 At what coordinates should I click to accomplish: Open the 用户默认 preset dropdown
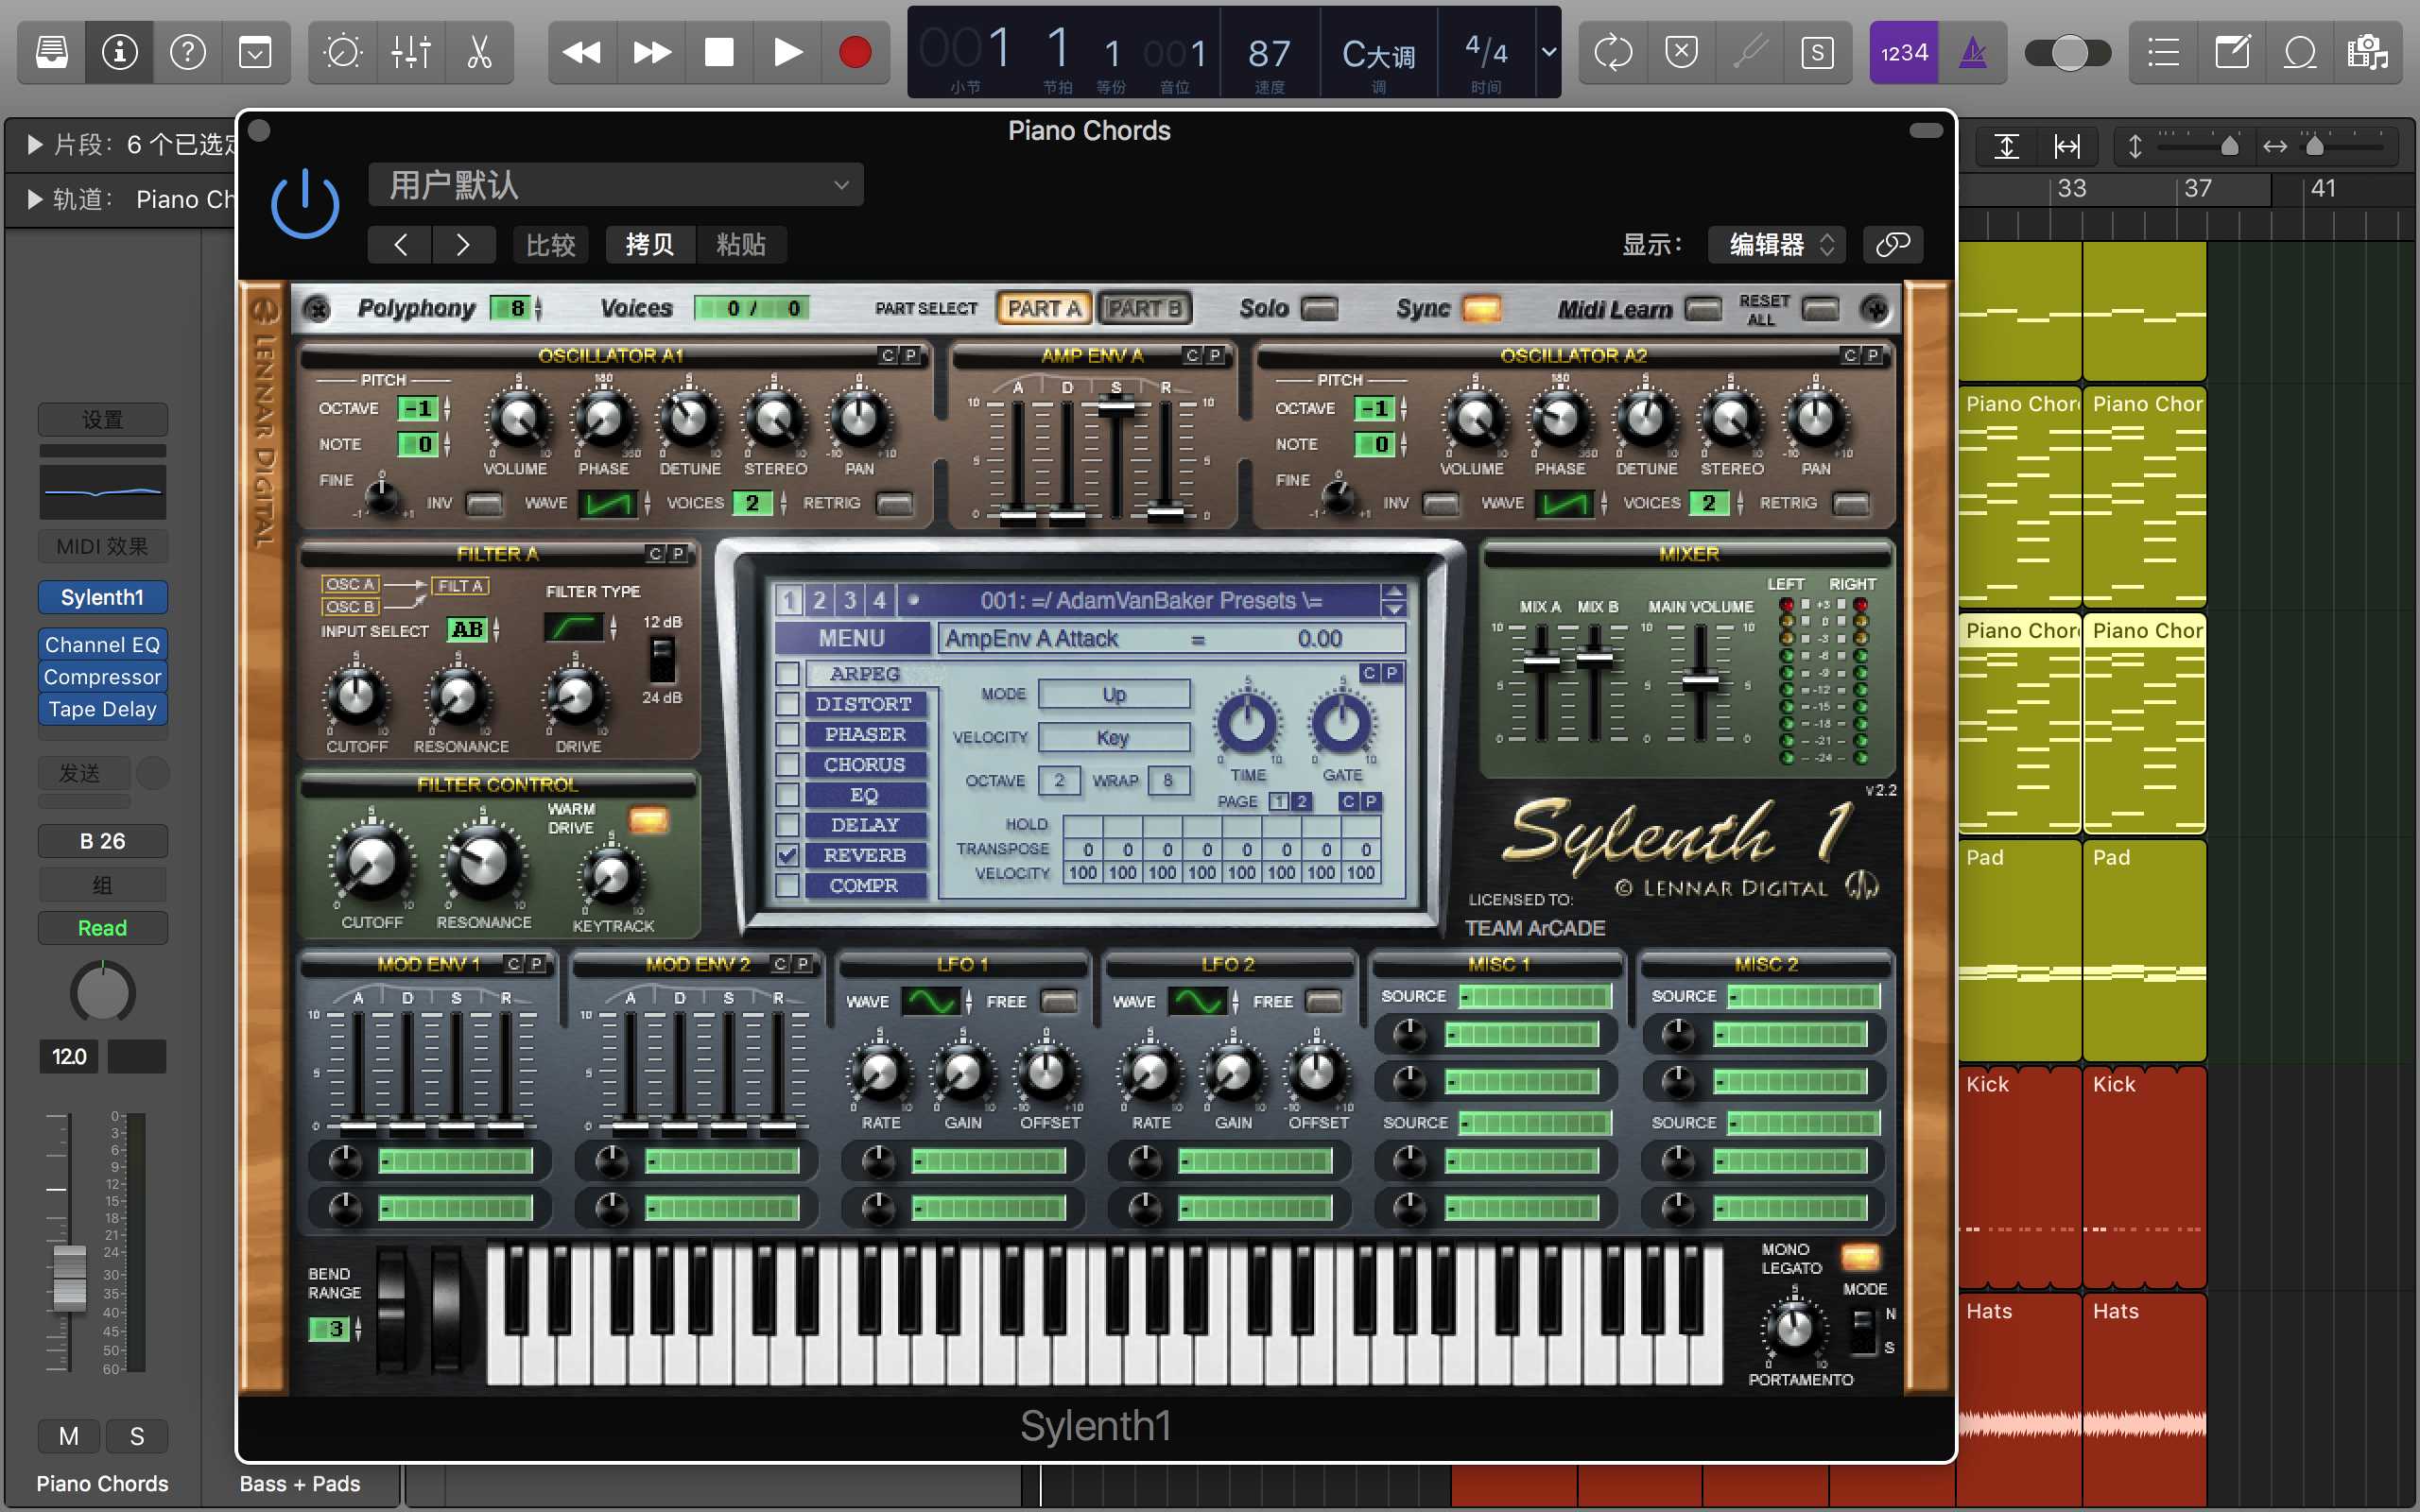point(616,185)
